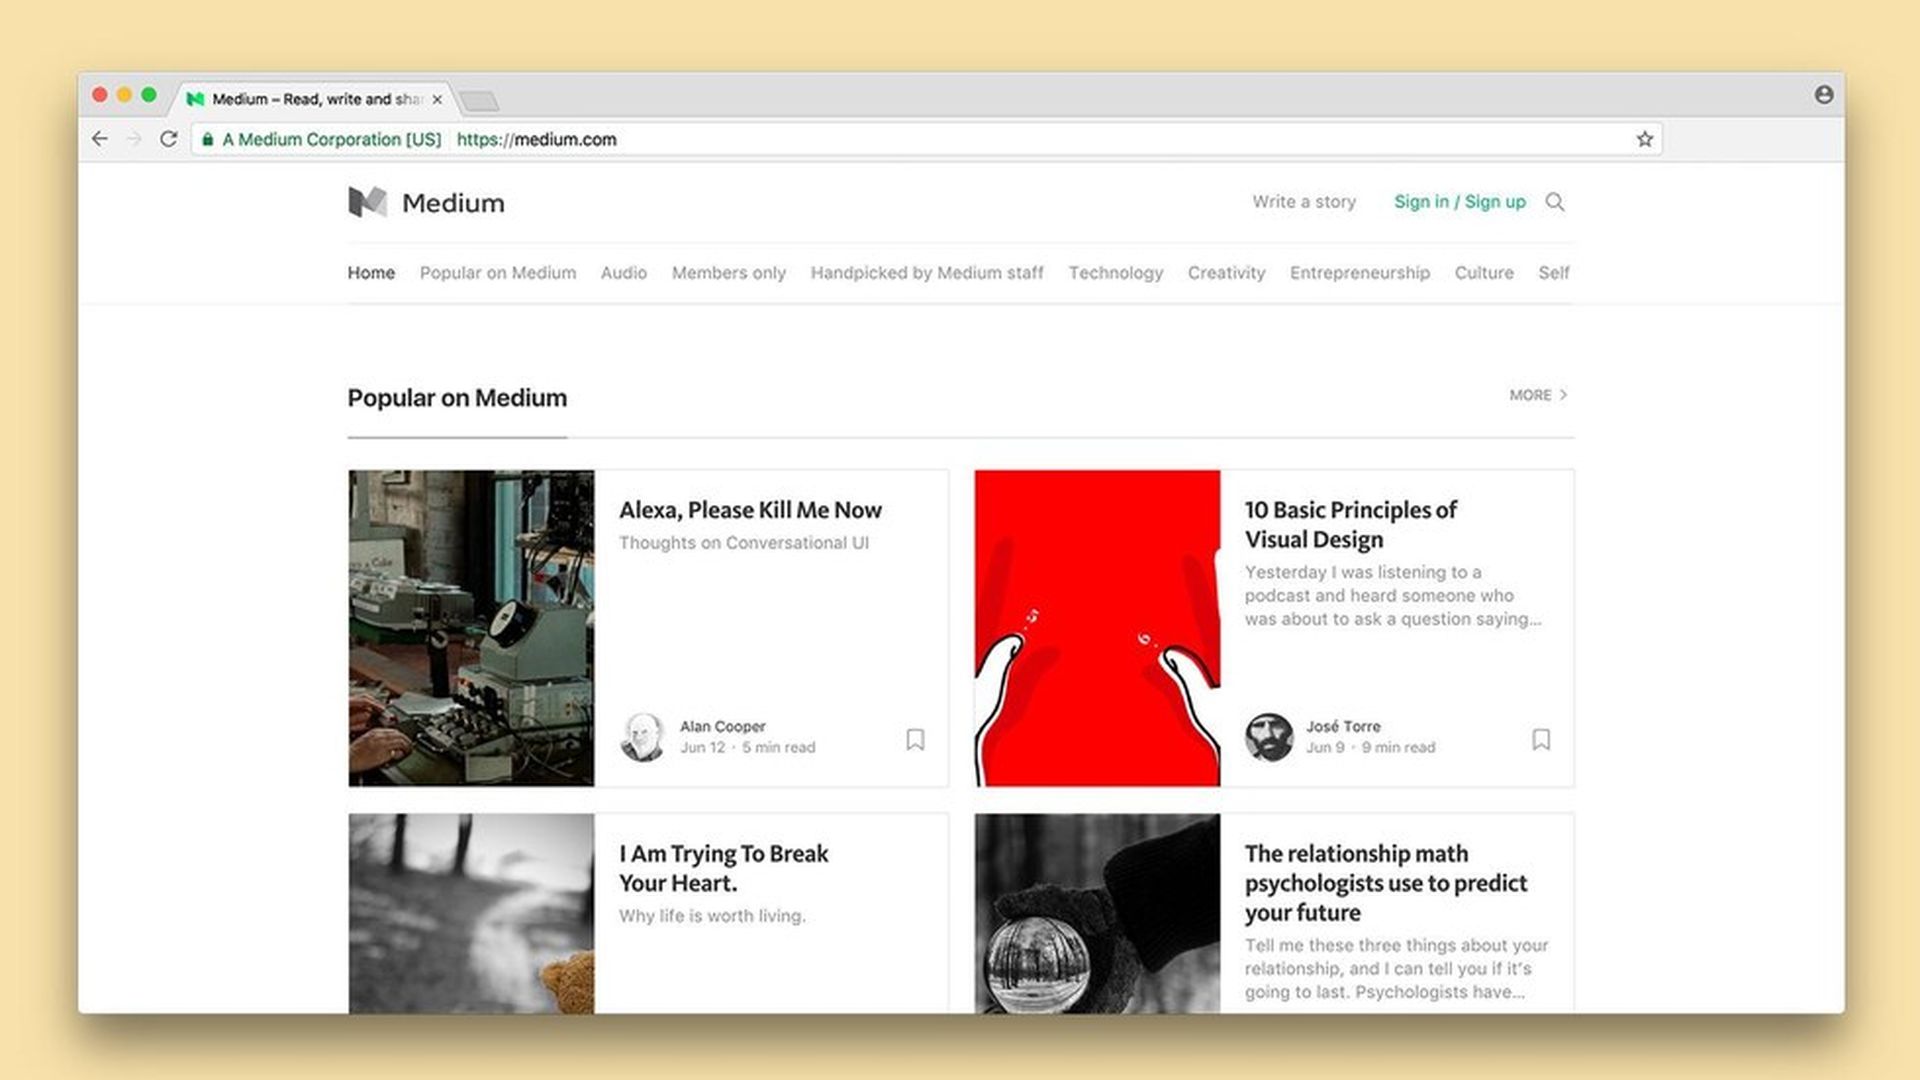Bookmark the Alexa, Please Kill Me Now story
The image size is (1920, 1080).
(915, 739)
